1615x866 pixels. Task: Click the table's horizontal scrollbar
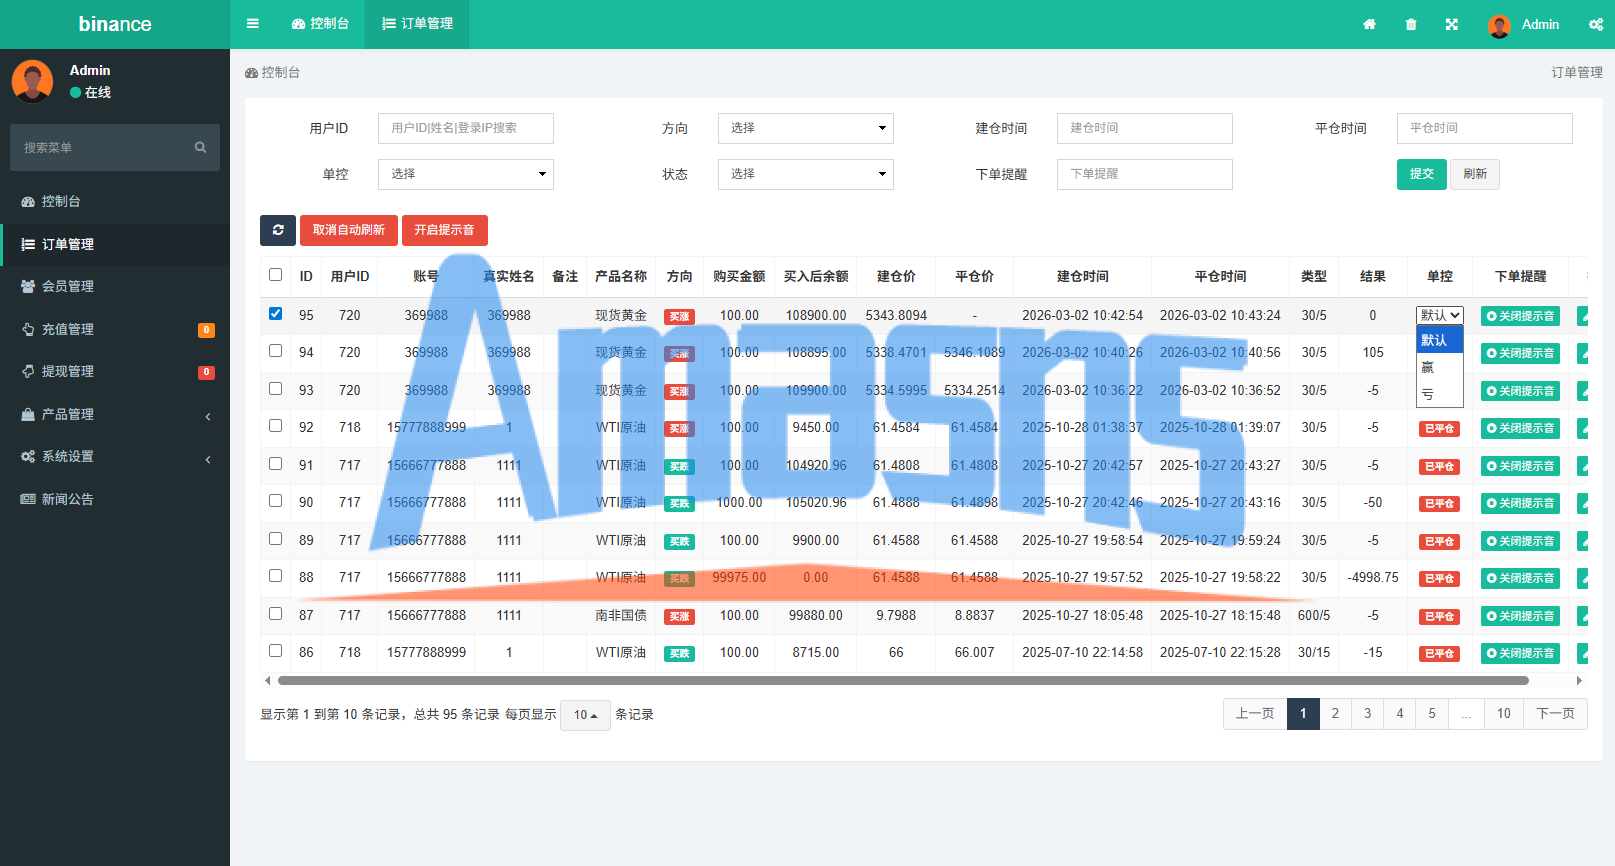902,680
